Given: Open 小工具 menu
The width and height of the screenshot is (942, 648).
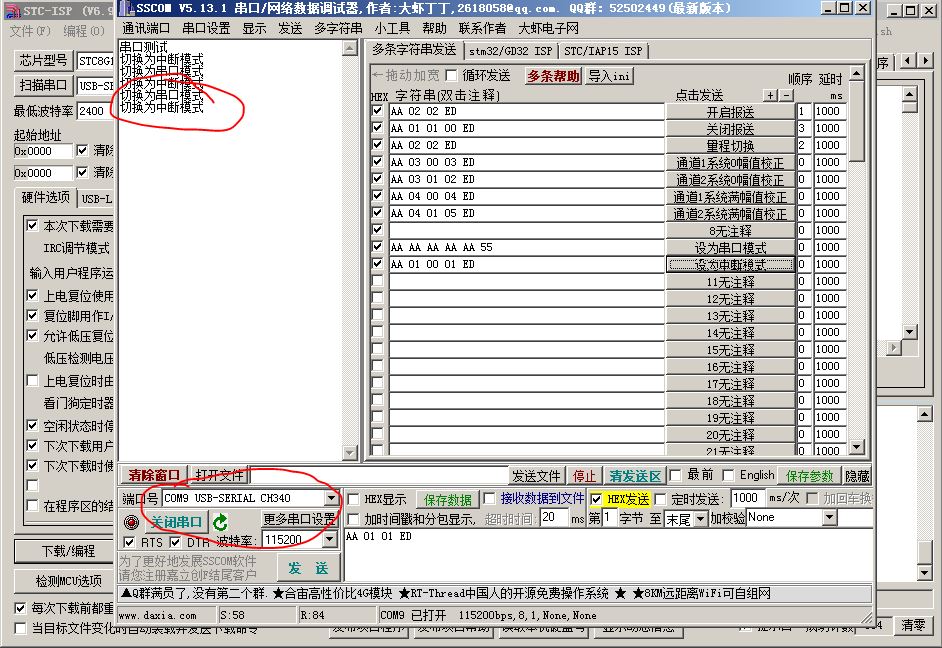Looking at the screenshot, I should point(392,28).
